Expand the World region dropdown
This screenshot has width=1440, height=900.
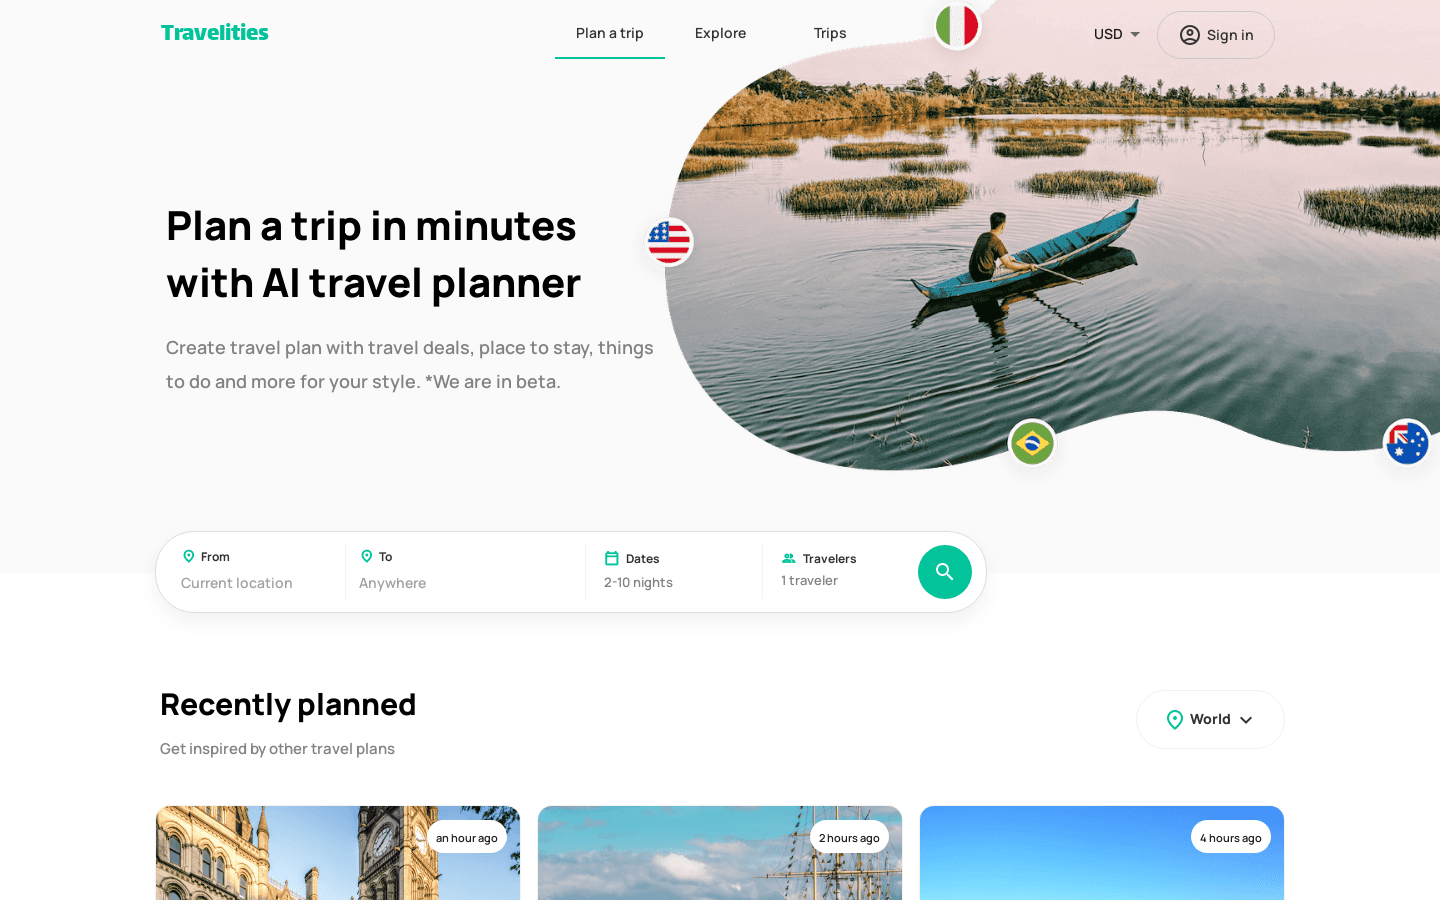[x=1210, y=719]
